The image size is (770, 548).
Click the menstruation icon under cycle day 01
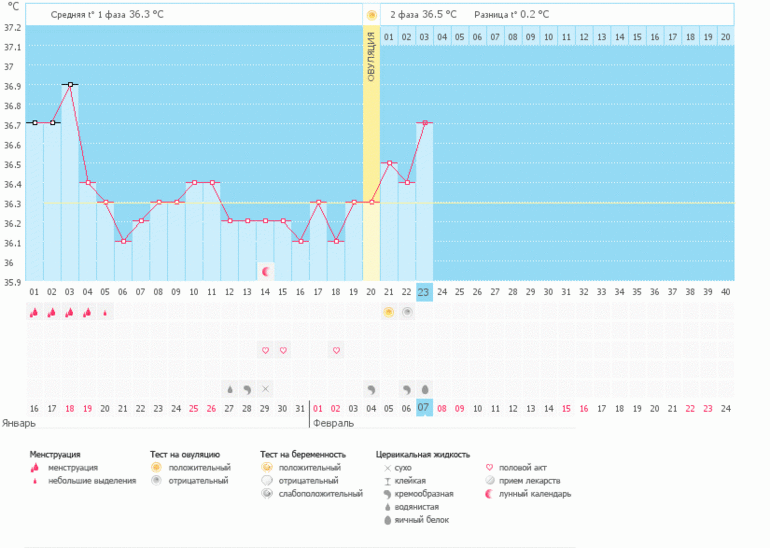point(34,312)
